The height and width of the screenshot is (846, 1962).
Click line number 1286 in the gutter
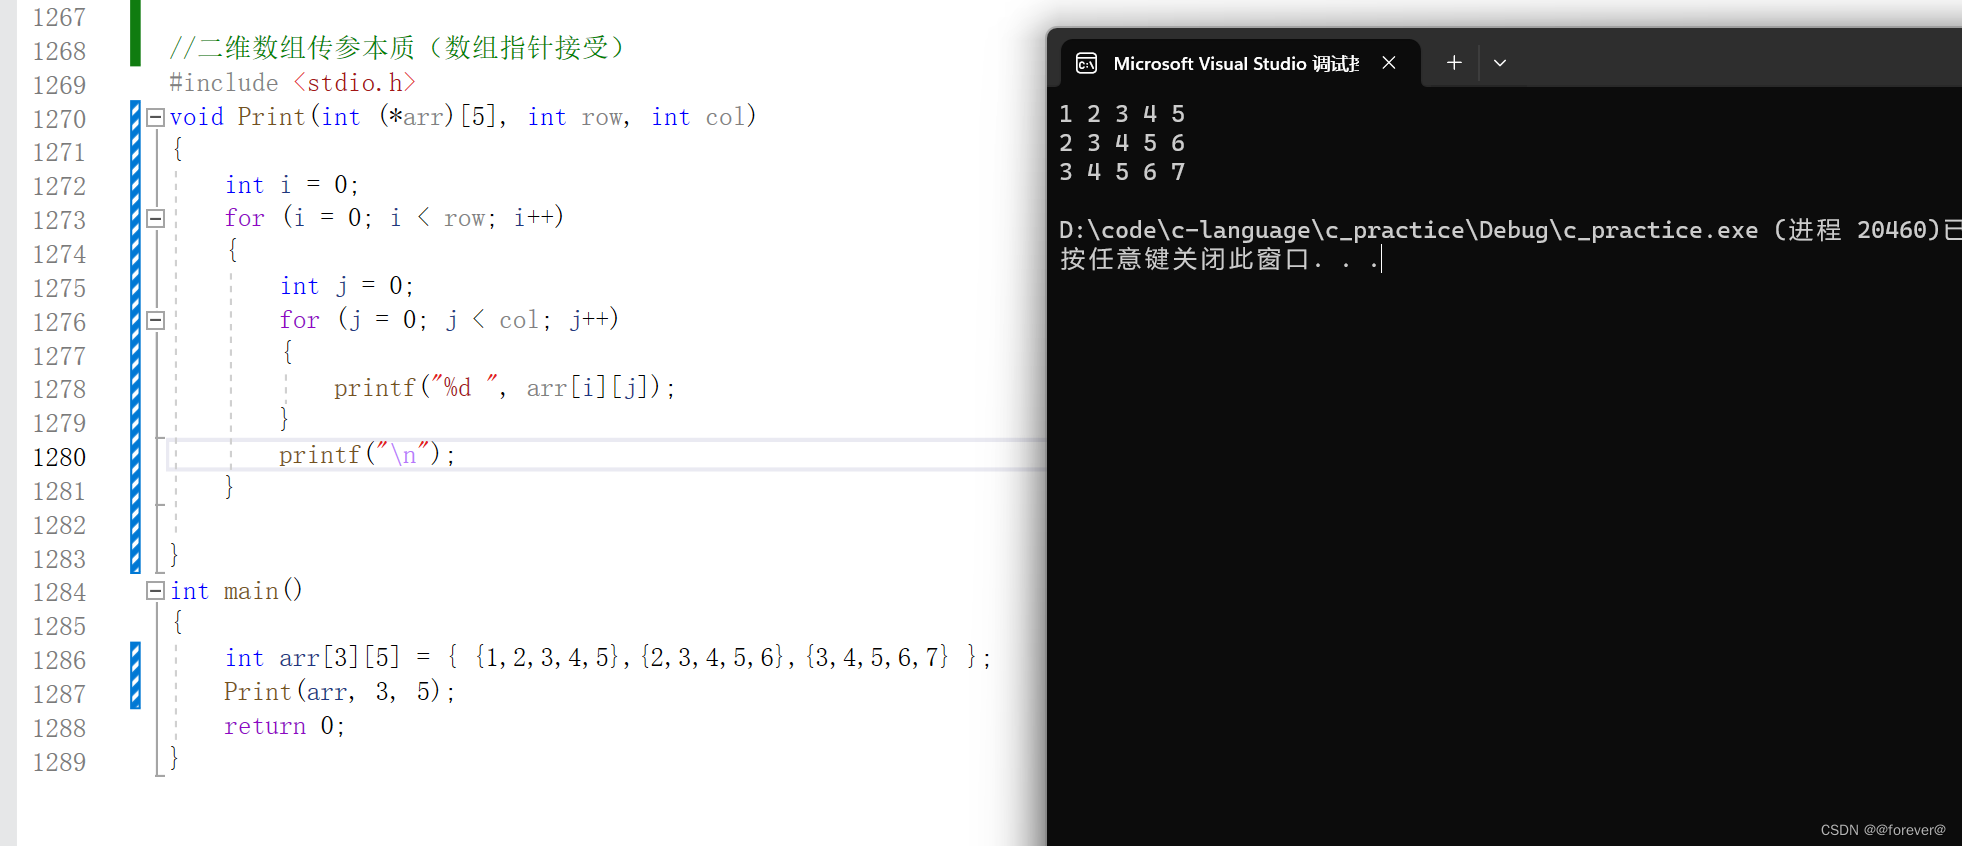[x=60, y=661]
